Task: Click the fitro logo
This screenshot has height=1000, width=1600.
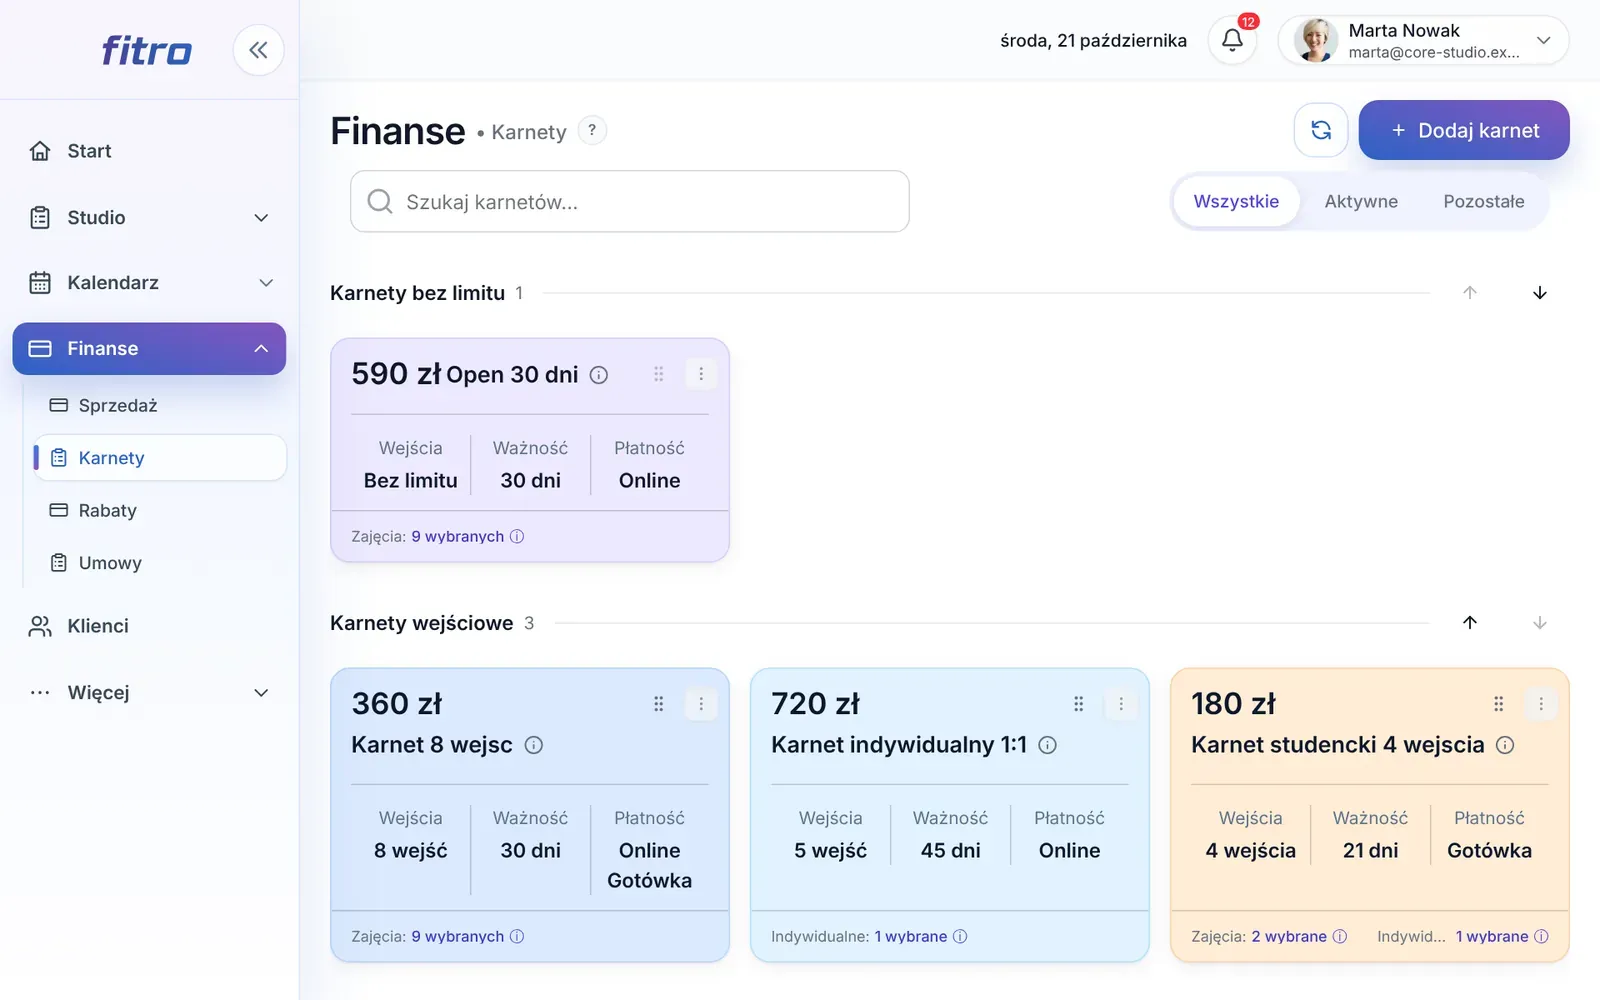Action: point(147,50)
